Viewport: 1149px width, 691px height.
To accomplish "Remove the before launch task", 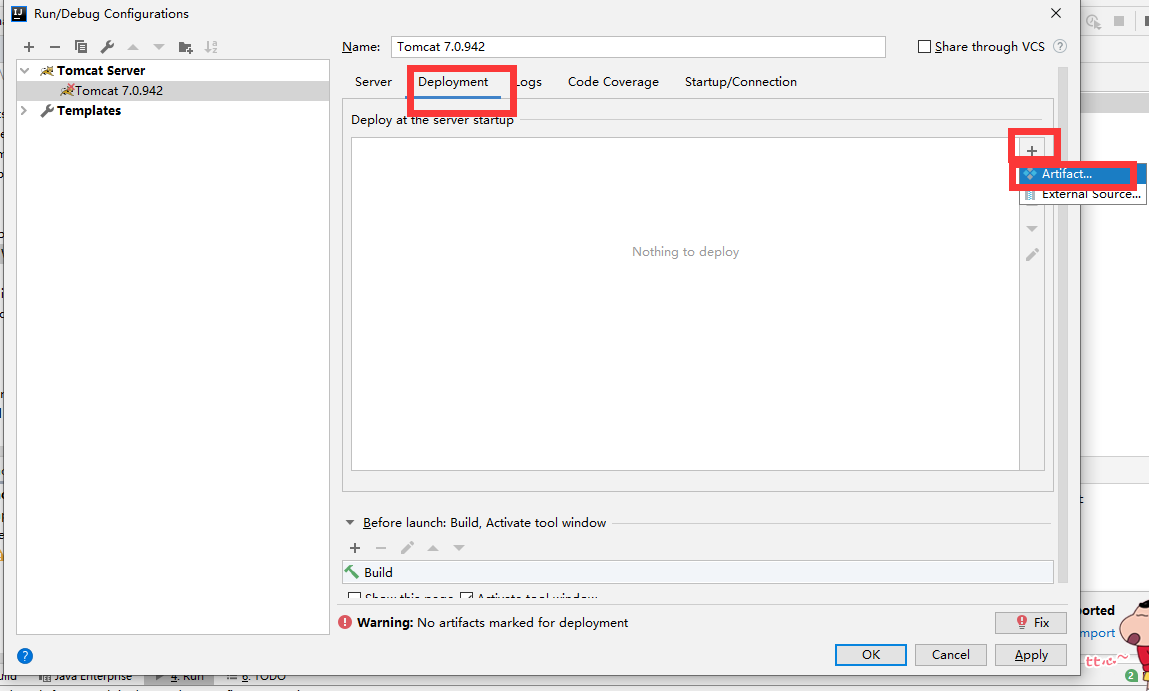I will pos(380,548).
